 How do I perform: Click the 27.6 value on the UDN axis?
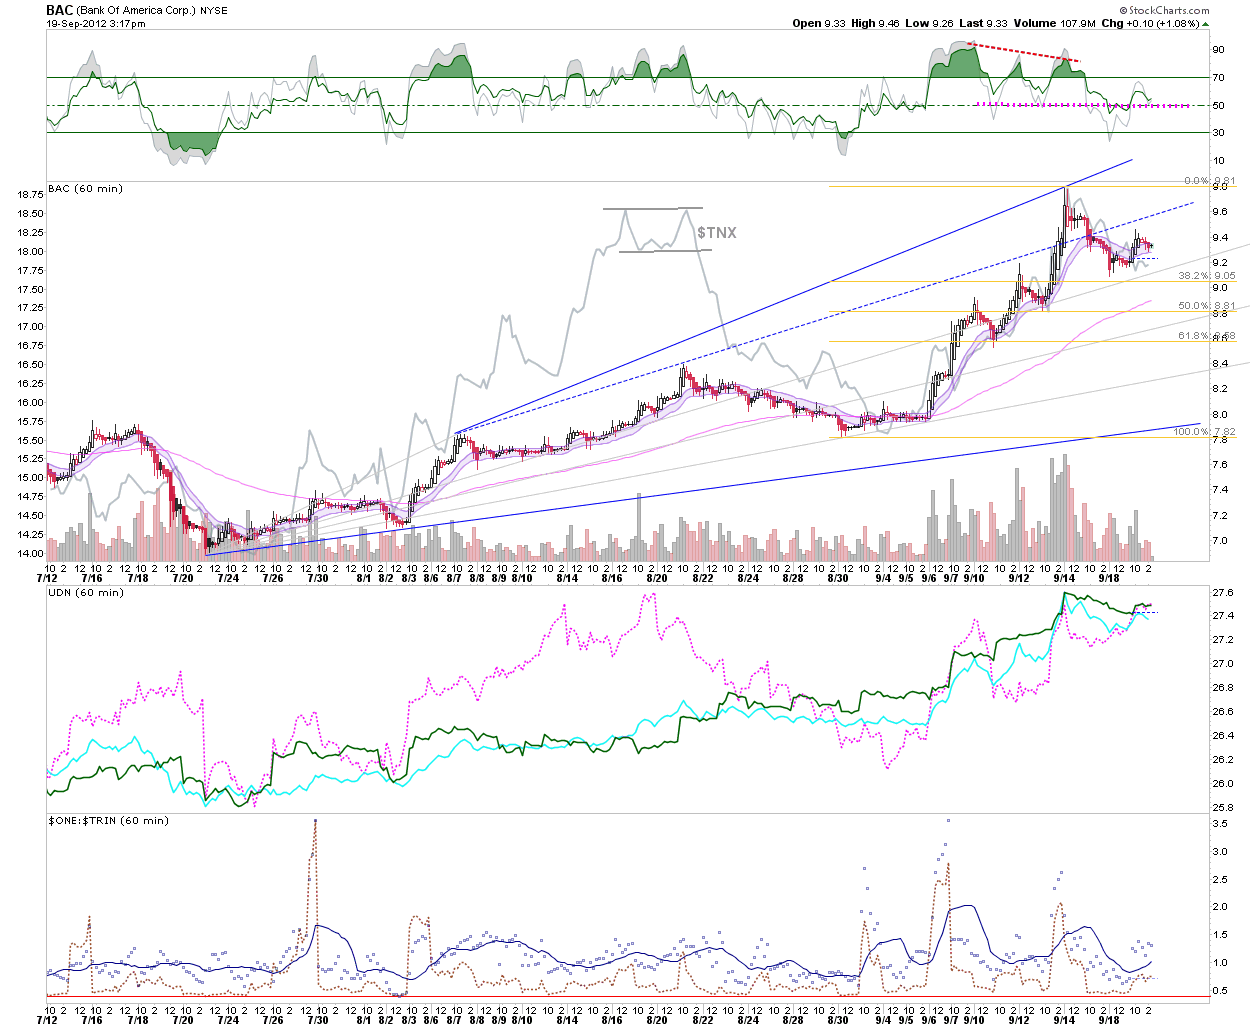click(x=1222, y=593)
